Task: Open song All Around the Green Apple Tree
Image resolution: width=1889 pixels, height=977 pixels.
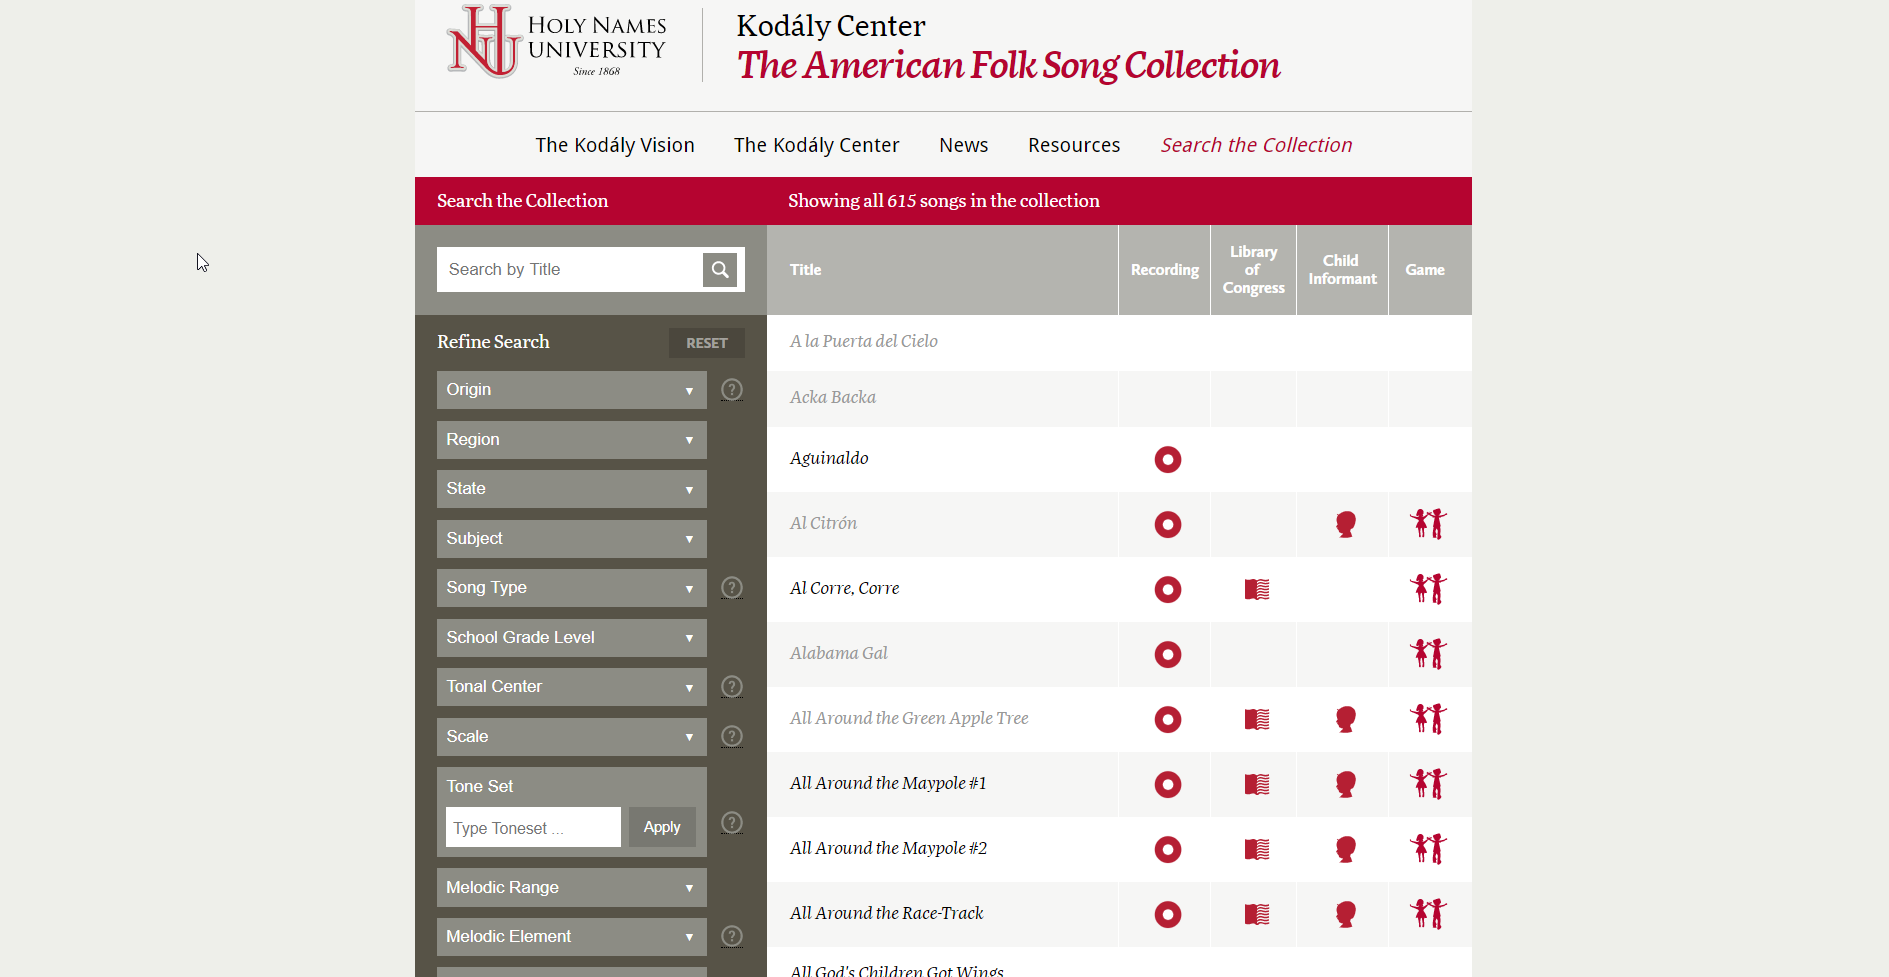Action: (909, 718)
